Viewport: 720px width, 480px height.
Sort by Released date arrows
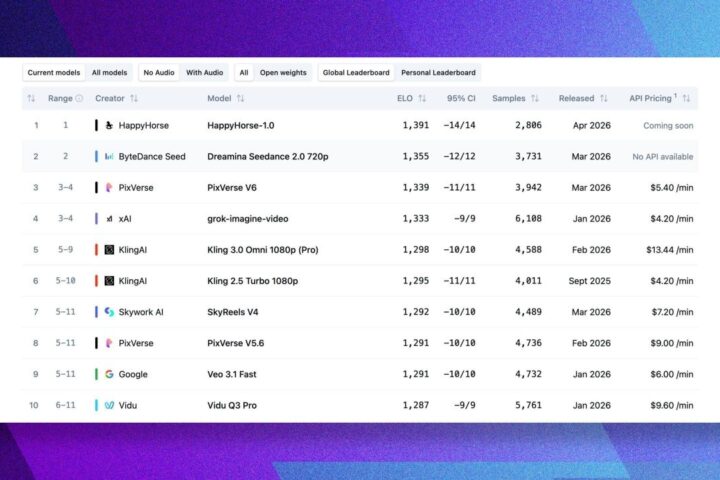pos(603,98)
